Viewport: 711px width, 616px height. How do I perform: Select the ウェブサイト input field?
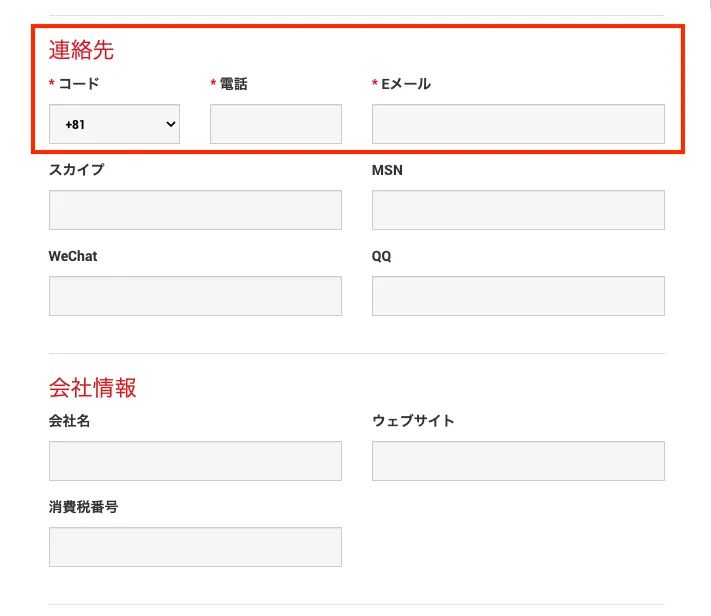point(518,461)
